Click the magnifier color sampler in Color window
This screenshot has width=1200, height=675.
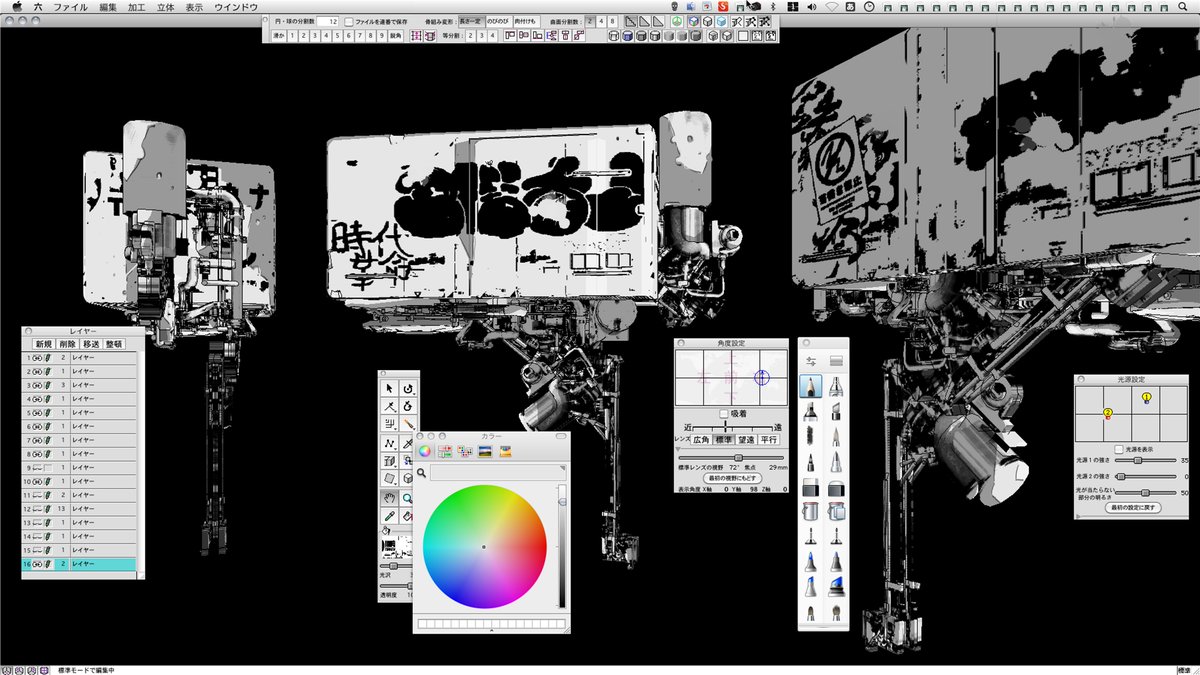point(421,472)
